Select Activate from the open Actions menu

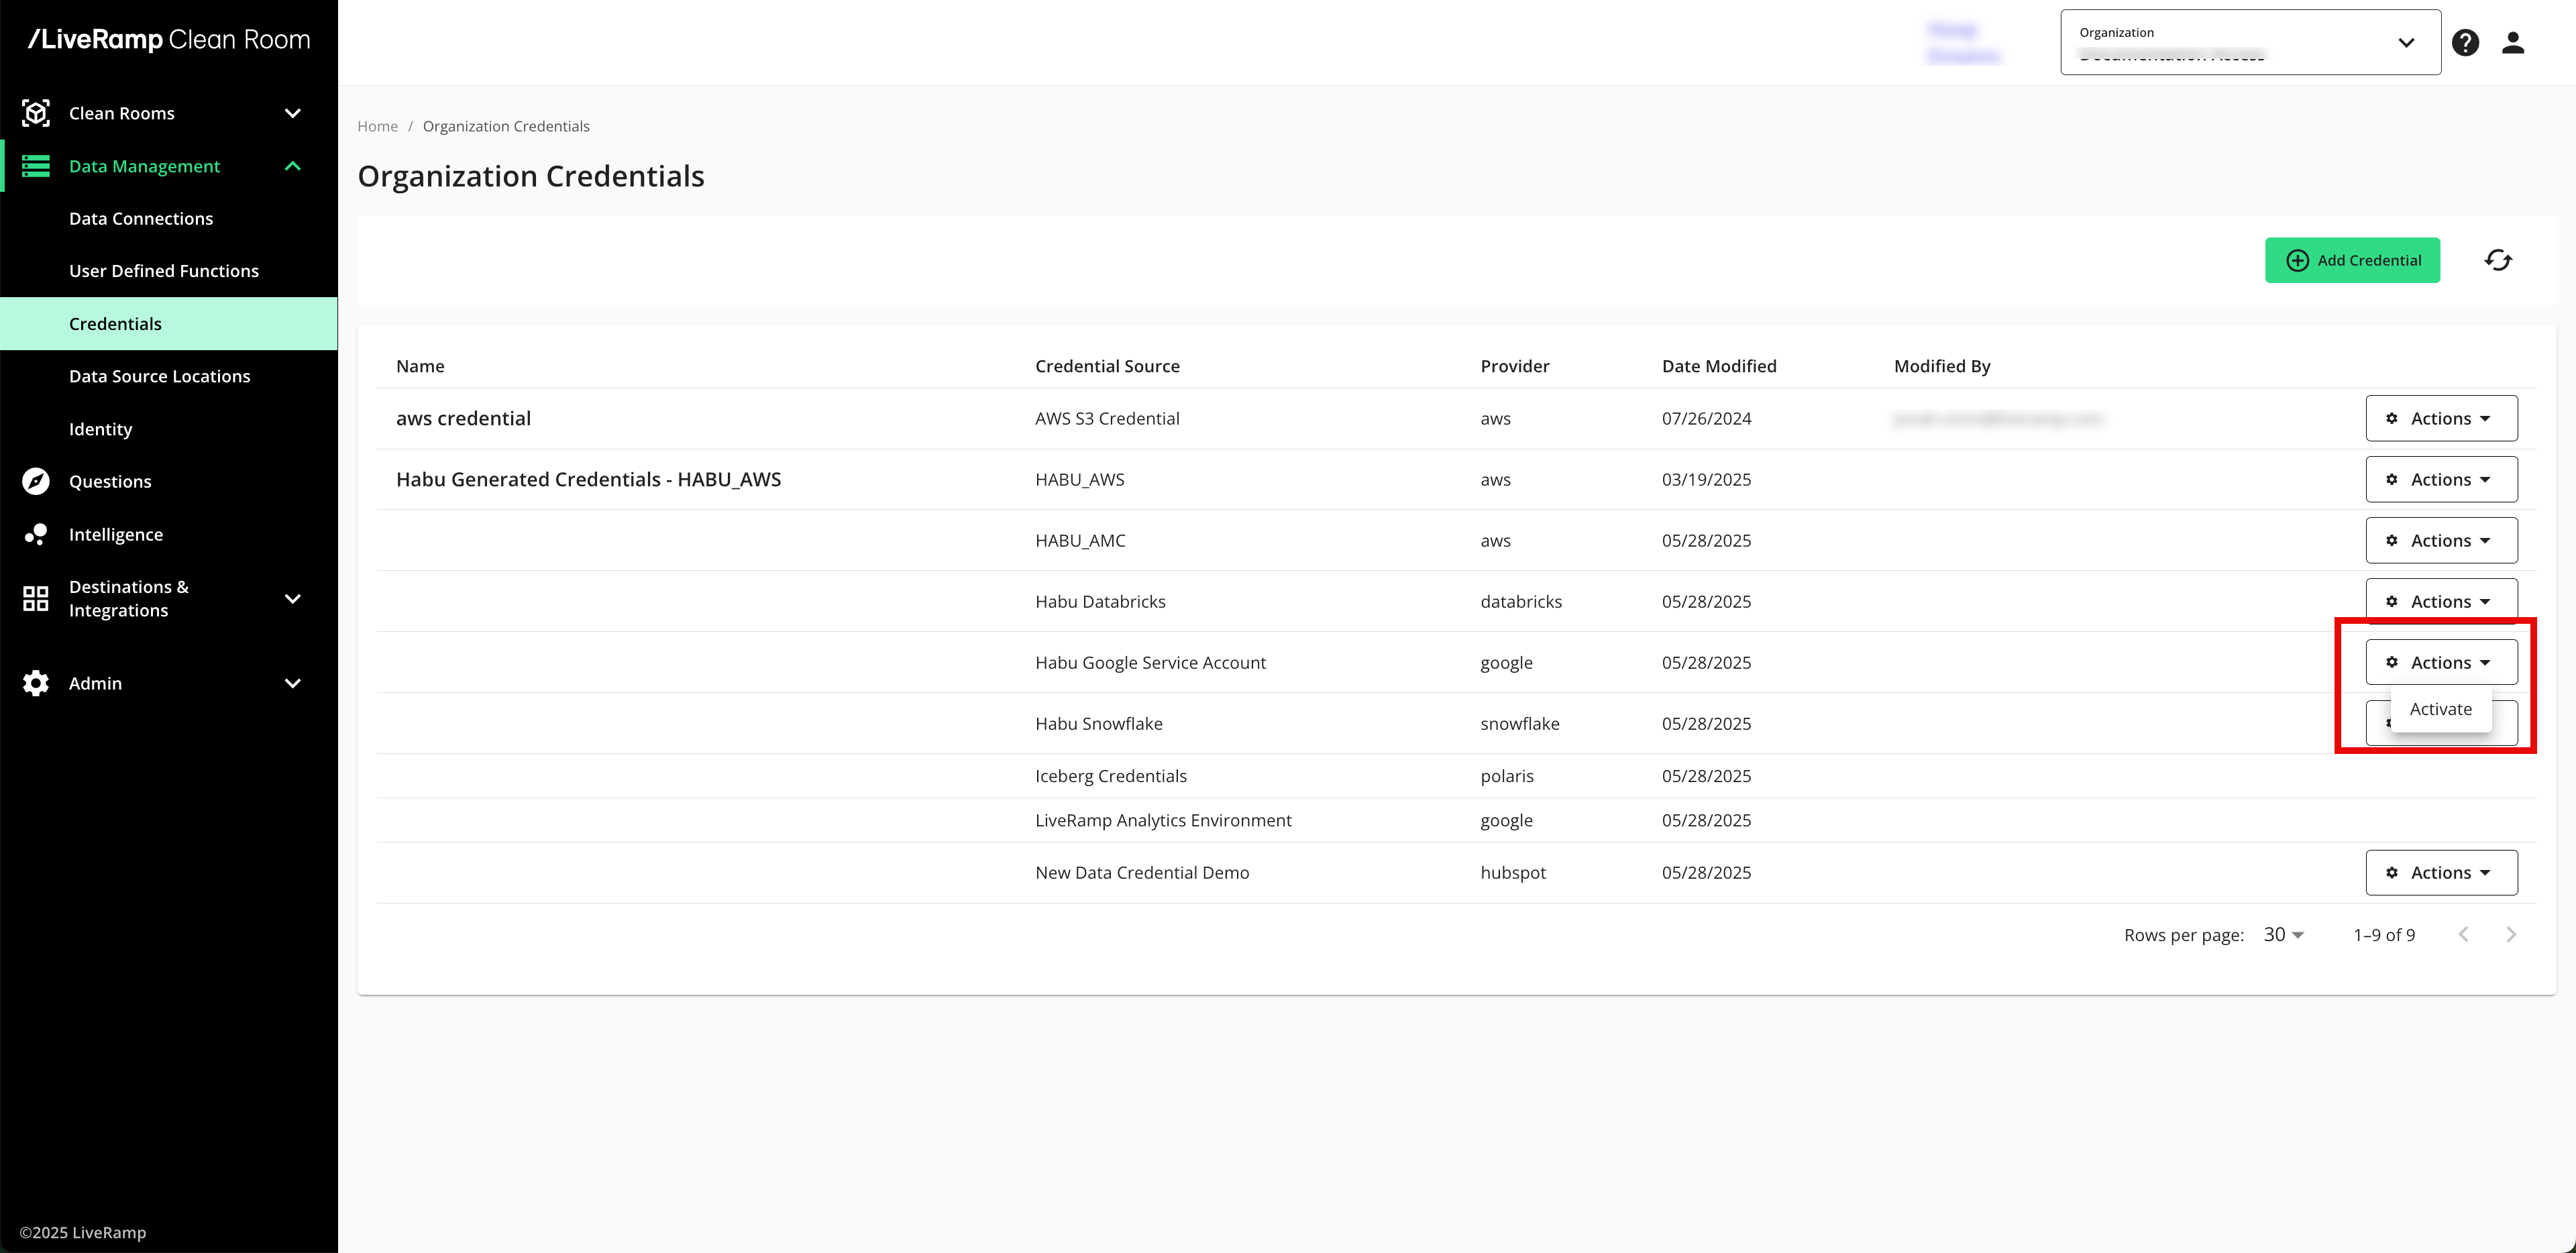(x=2440, y=709)
